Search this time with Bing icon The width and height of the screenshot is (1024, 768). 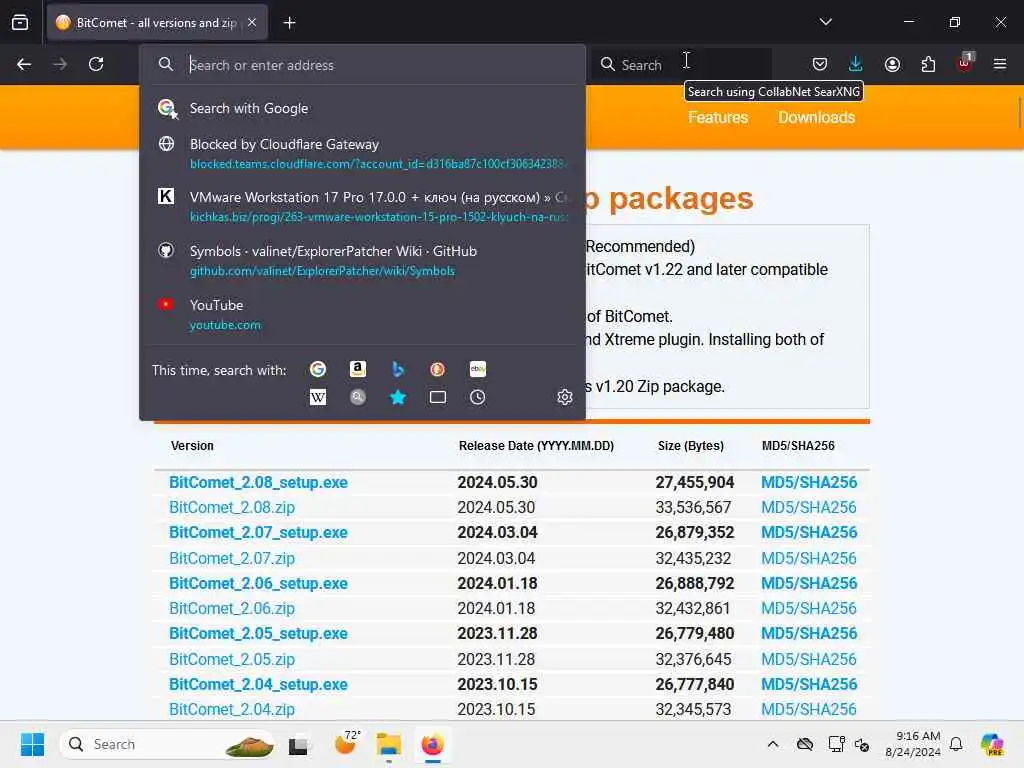398,369
